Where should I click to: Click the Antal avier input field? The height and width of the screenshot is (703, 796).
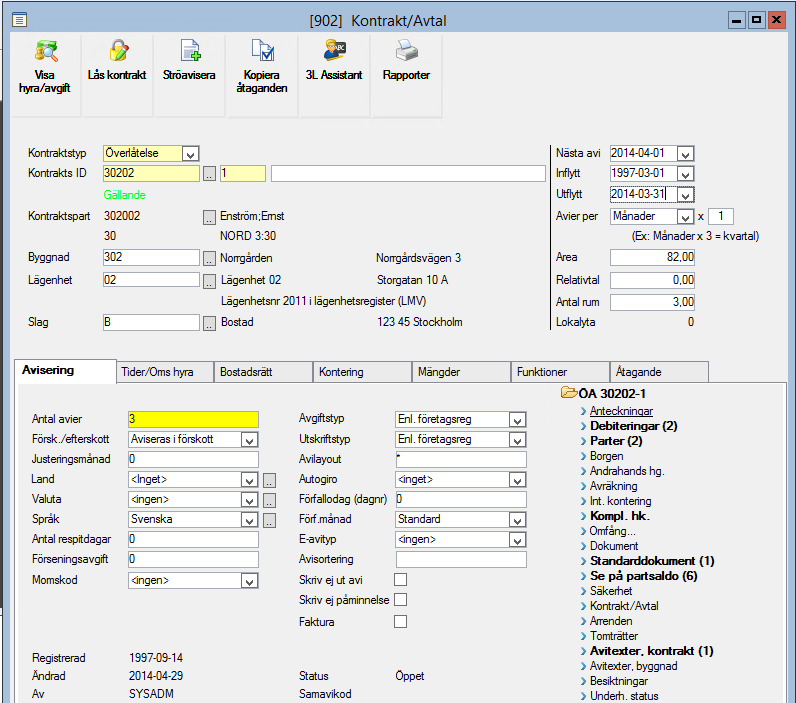pos(193,419)
